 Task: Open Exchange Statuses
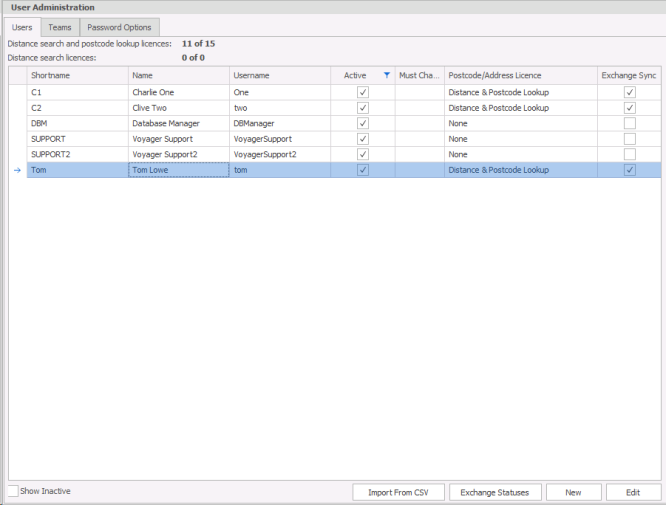point(495,492)
